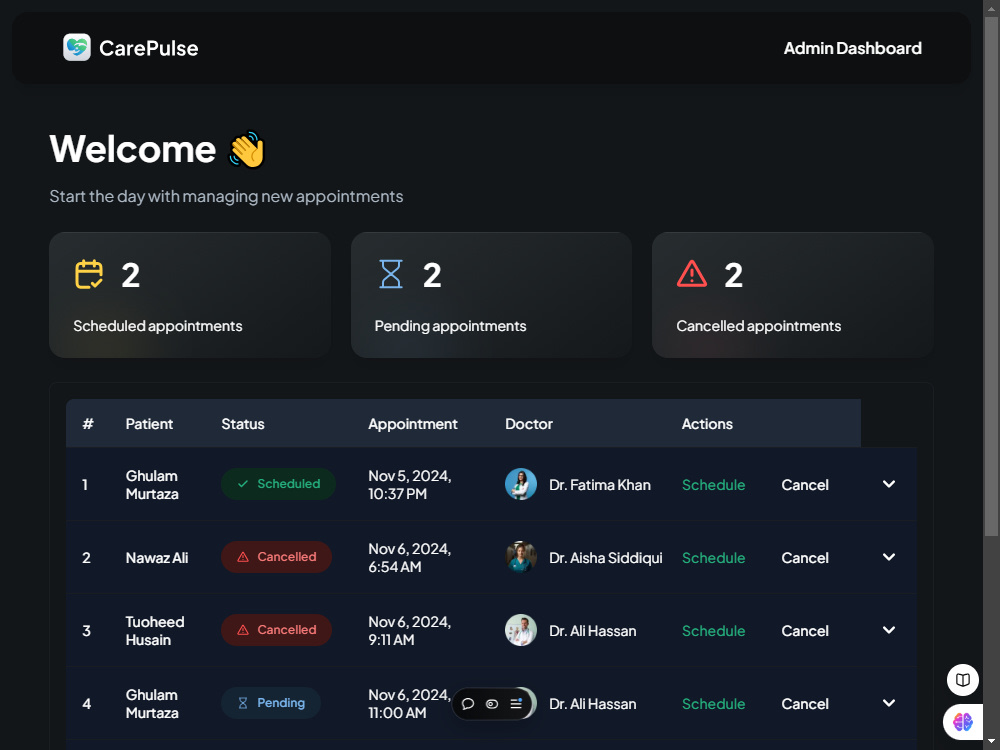This screenshot has width=1000, height=750.
Task: Click Dr. Ali Hassan's avatar in row 3
Action: pyautogui.click(x=521, y=631)
